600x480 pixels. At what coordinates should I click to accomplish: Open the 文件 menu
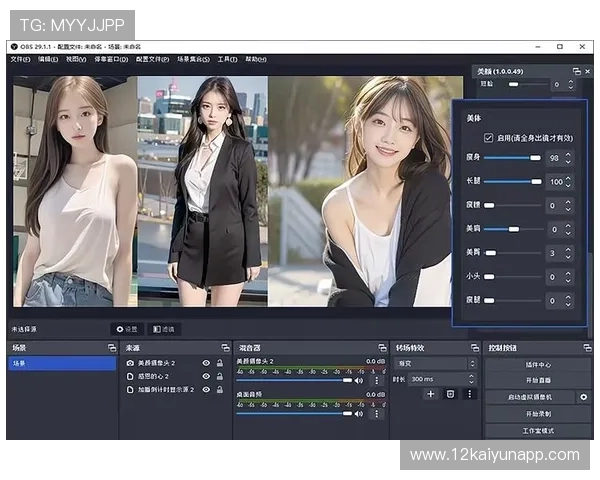(20, 59)
